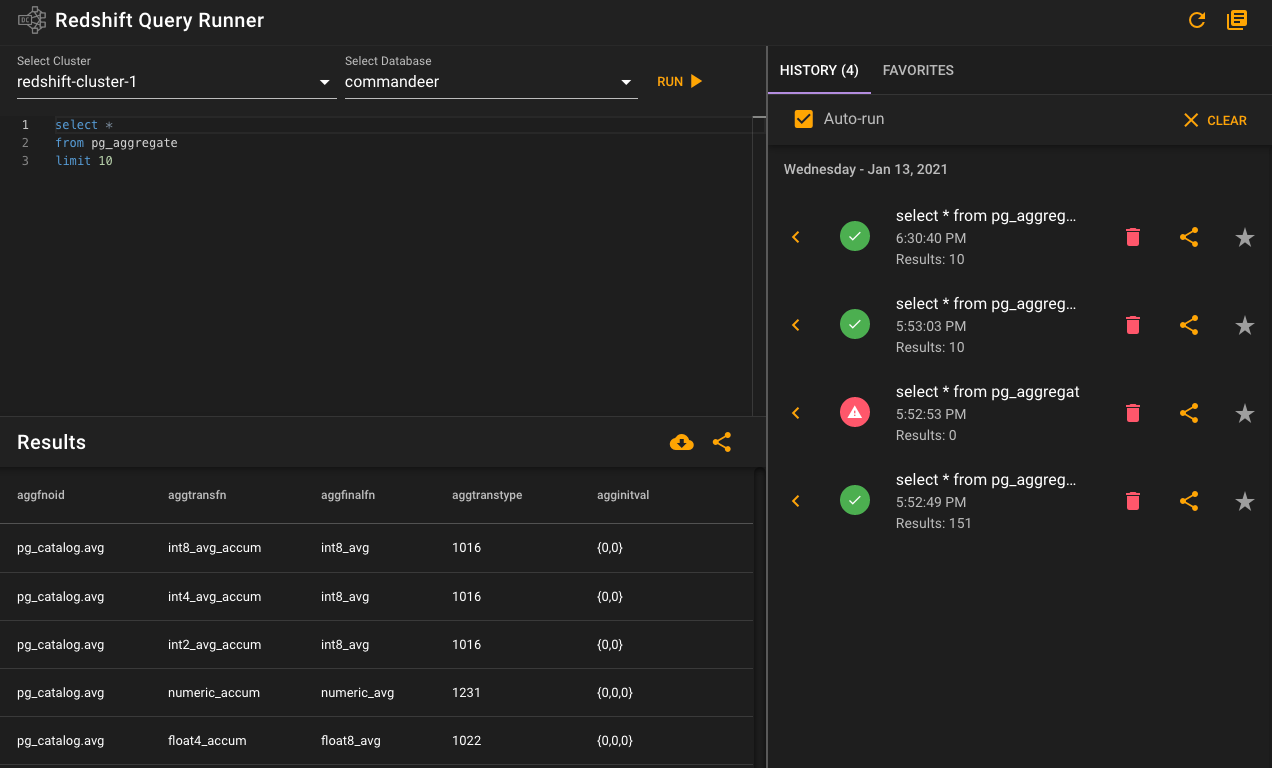Viewport: 1272px width, 768px height.
Task: Select the History (4) tab
Action: point(819,71)
